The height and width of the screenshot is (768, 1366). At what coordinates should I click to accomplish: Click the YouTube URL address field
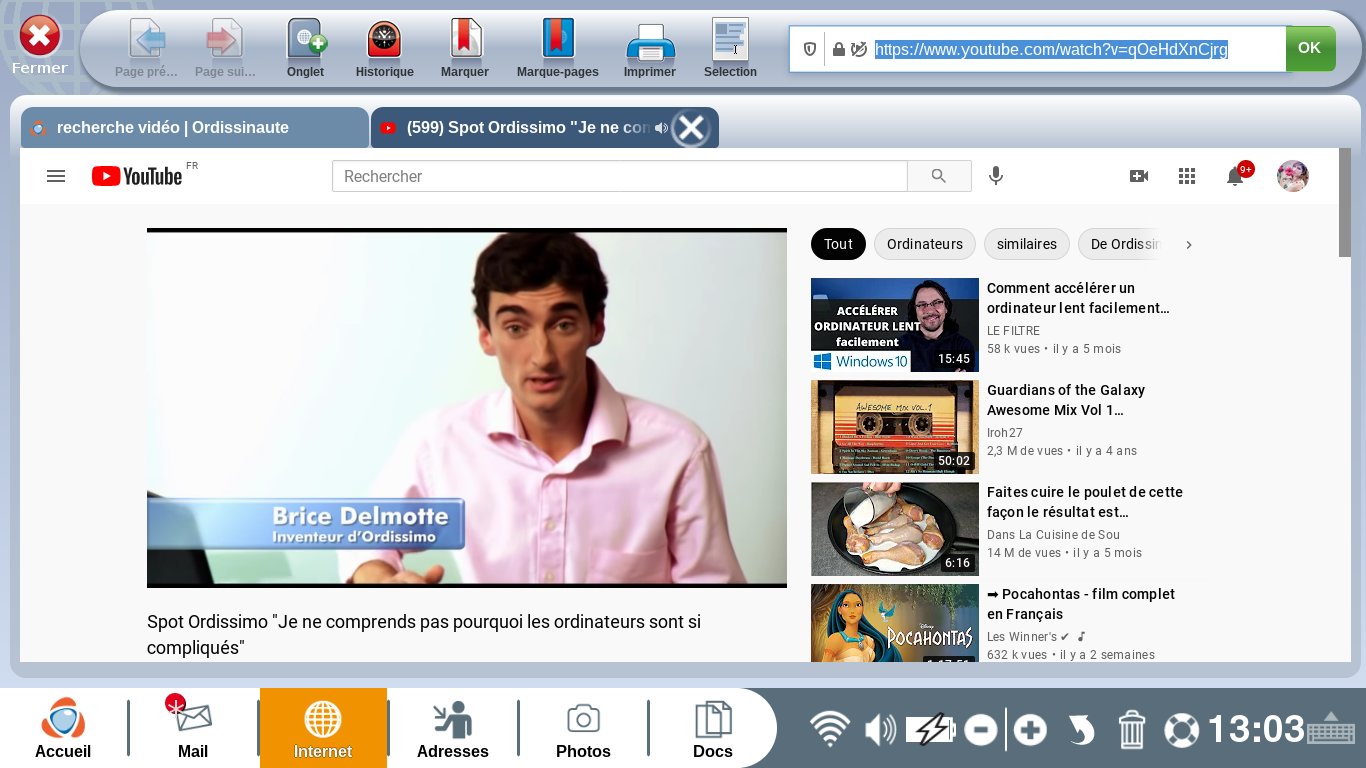[x=1051, y=49]
